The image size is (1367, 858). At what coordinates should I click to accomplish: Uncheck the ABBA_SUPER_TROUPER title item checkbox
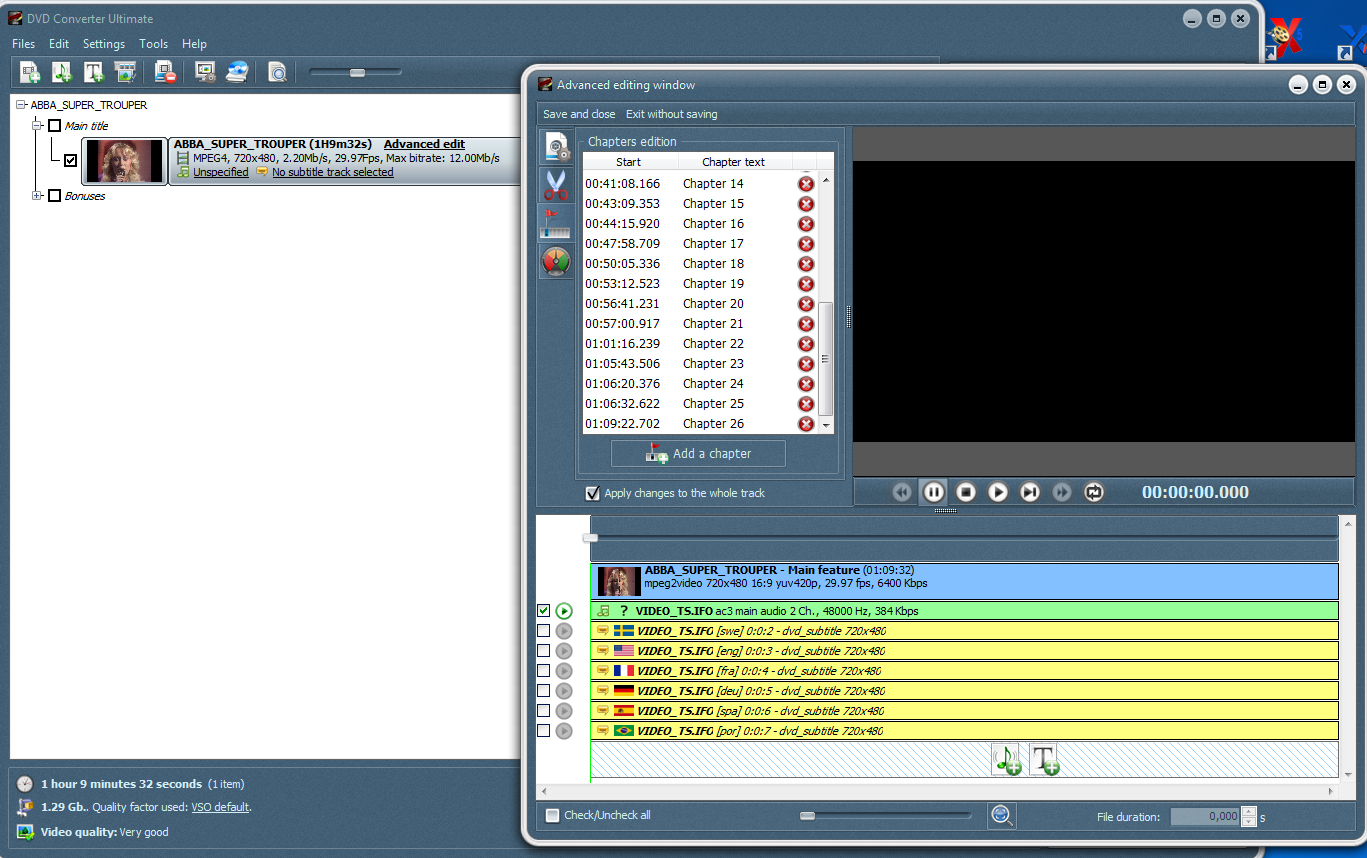coord(70,160)
